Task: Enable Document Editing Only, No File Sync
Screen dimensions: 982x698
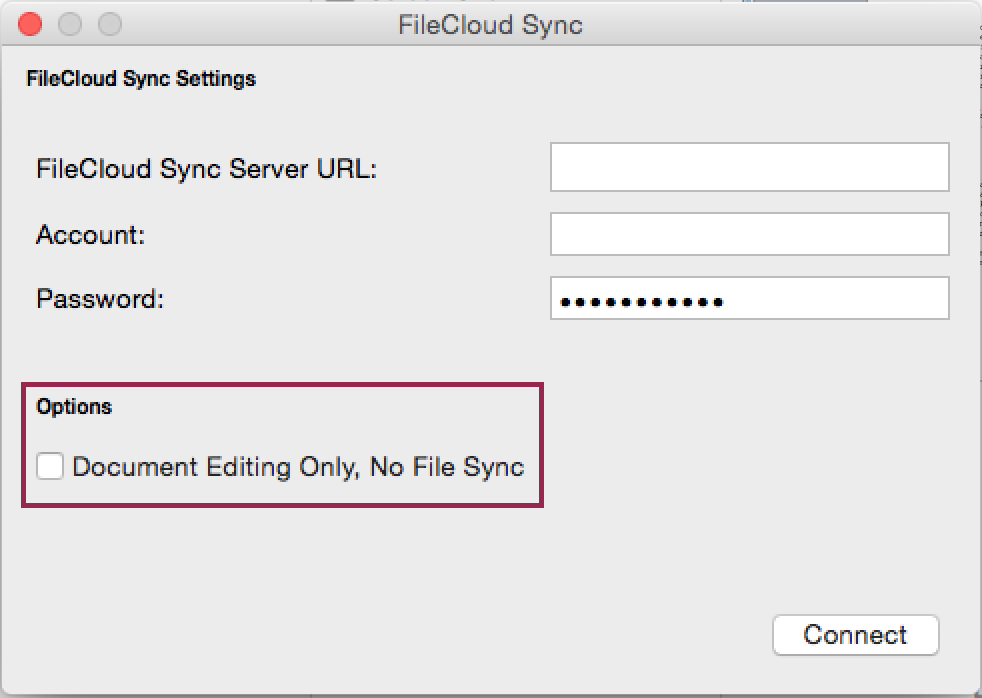Action: coord(49,466)
